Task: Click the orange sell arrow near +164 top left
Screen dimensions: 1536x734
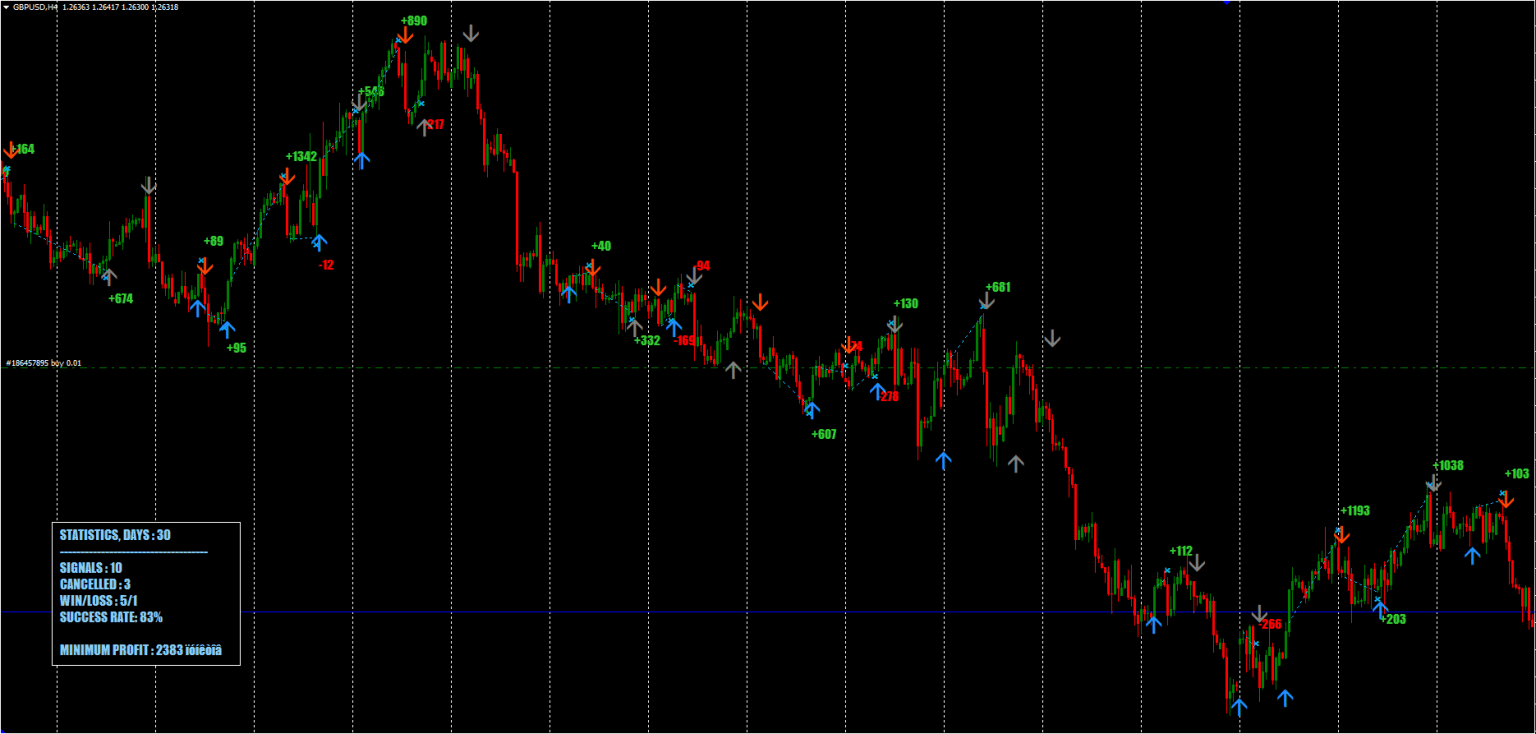Action: tap(10, 152)
